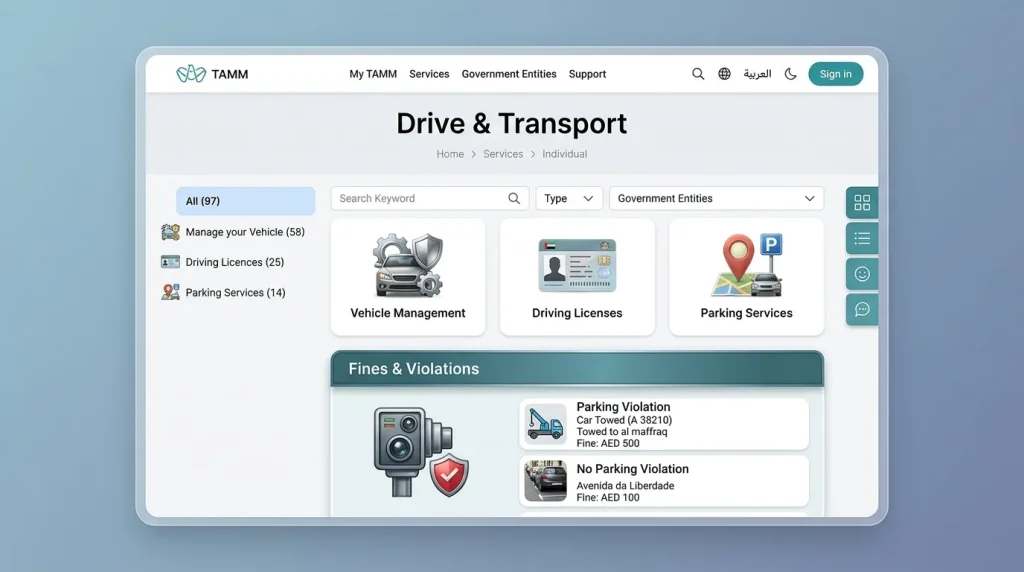Select Driving Licences (25) category
The width and height of the screenshot is (1024, 572).
click(234, 262)
